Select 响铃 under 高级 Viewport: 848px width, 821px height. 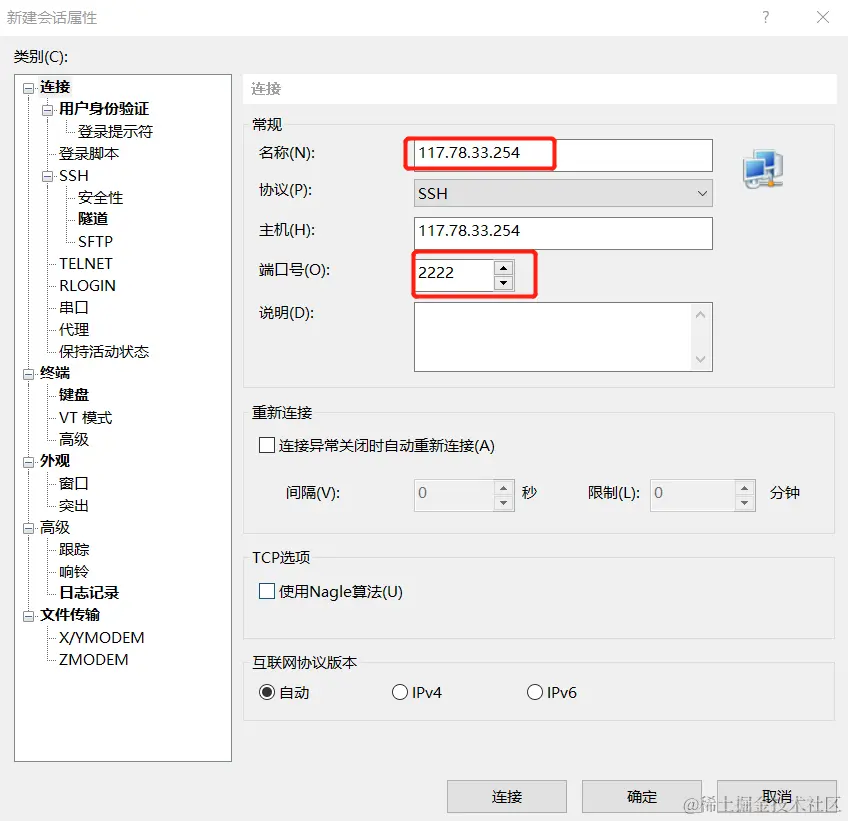(x=74, y=572)
